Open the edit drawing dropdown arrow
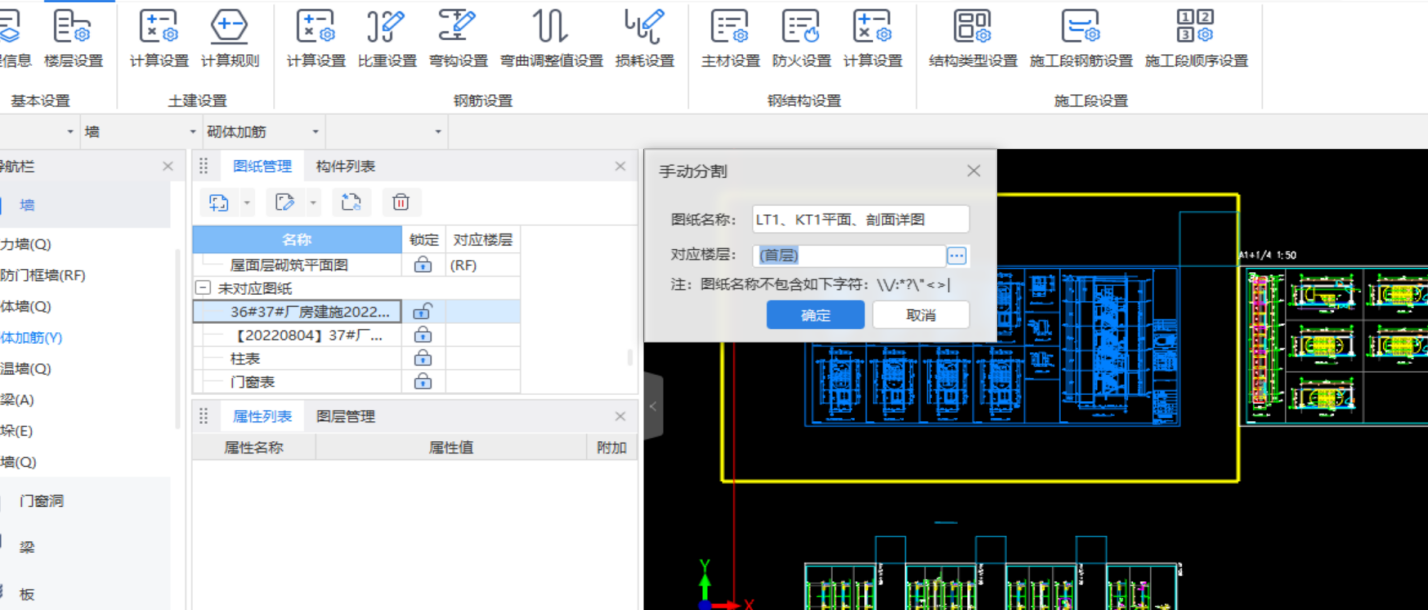Image resolution: width=1428 pixels, height=610 pixels. pos(313,203)
